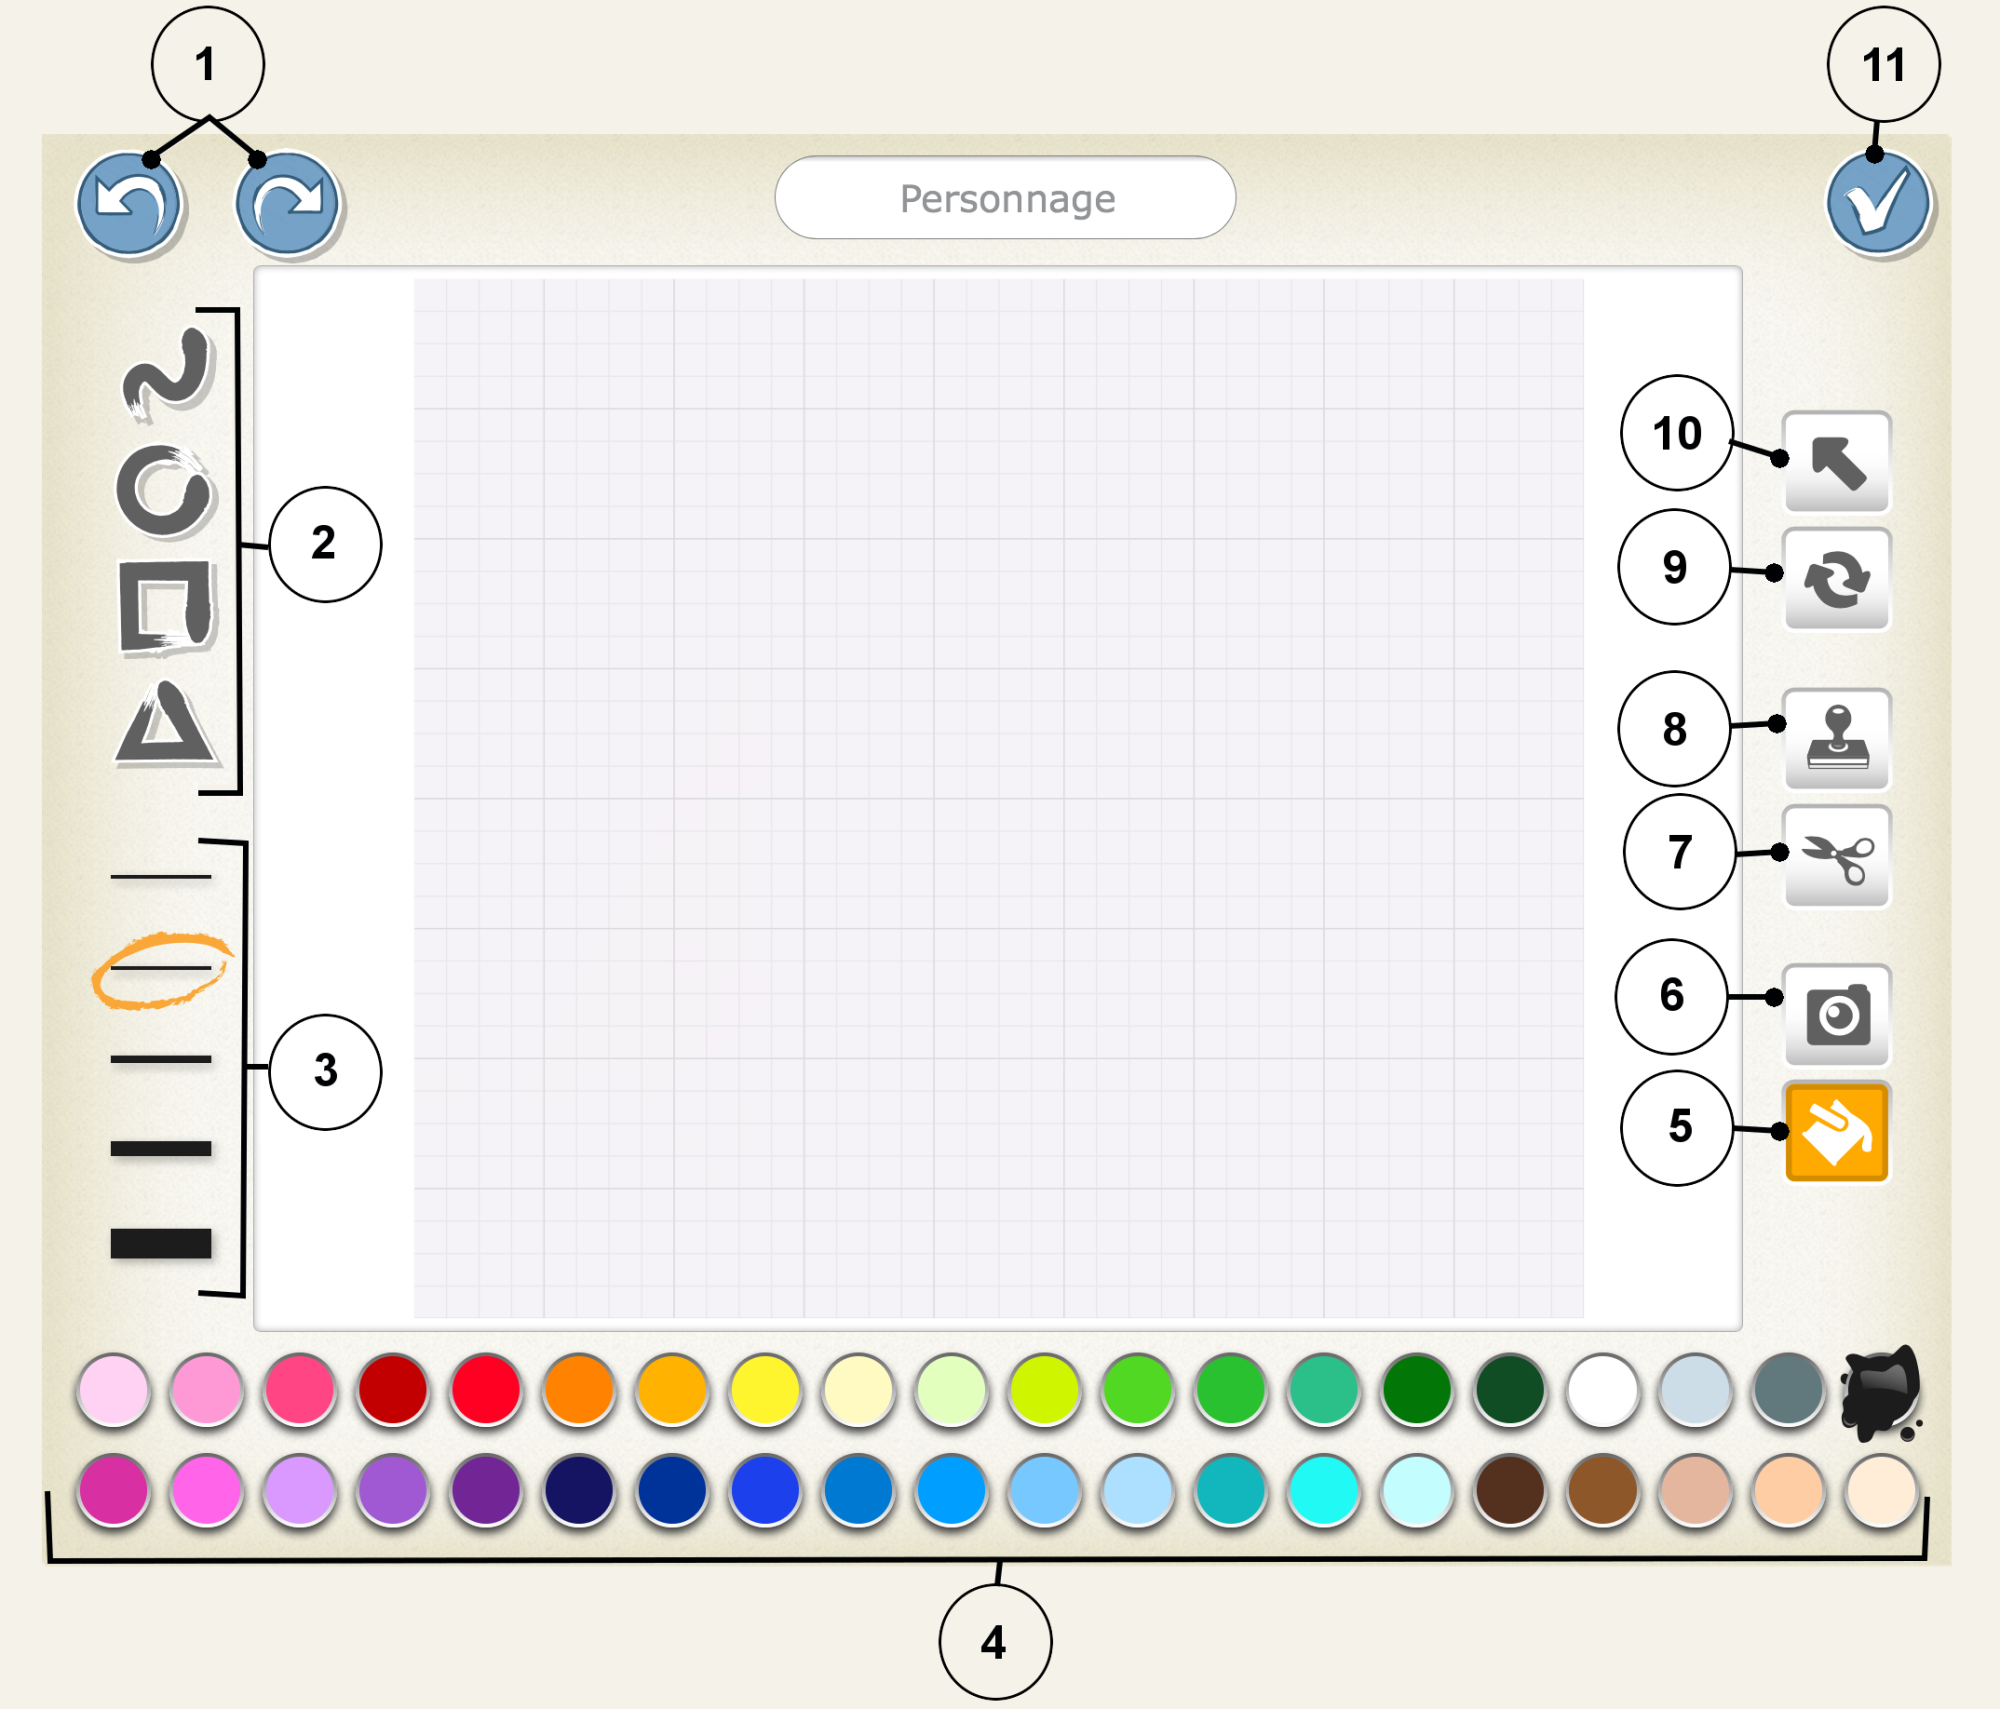Choose the thinnest line thickness
Viewport: 2000px width, 1709px height.
pos(161,877)
